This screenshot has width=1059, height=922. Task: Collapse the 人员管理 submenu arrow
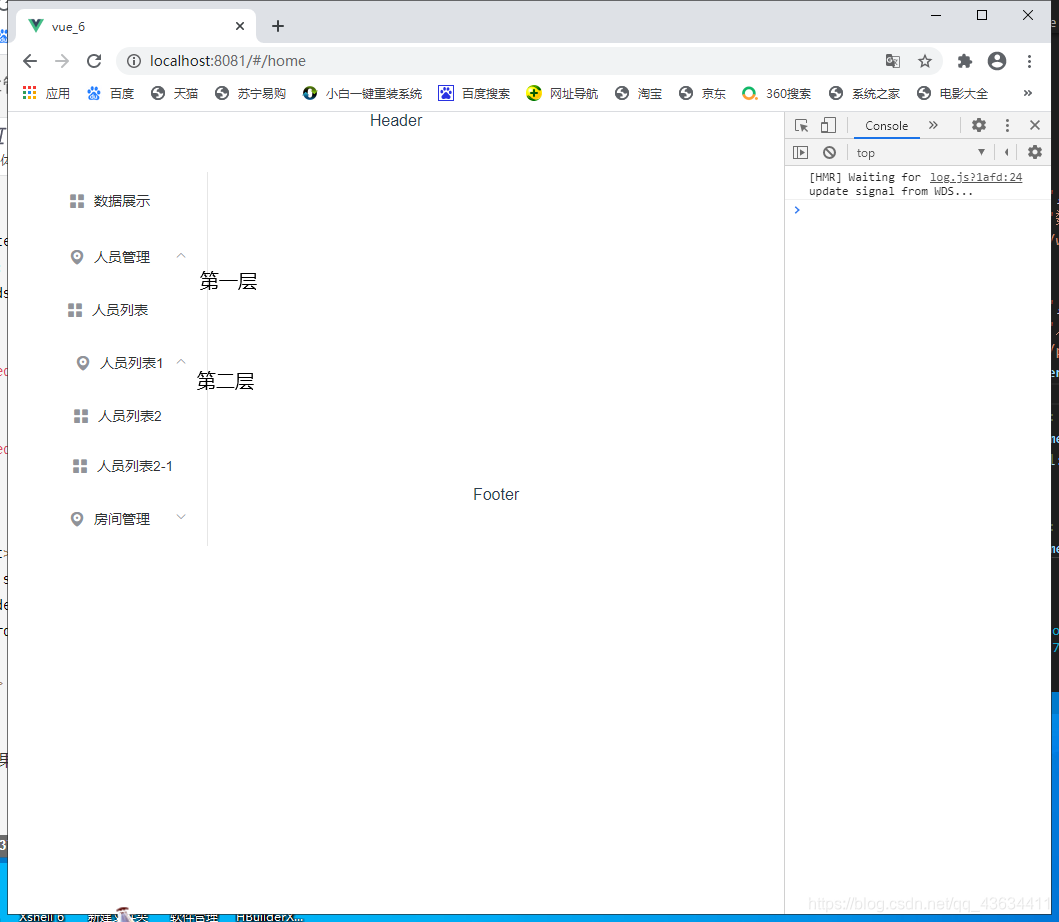coord(181,256)
